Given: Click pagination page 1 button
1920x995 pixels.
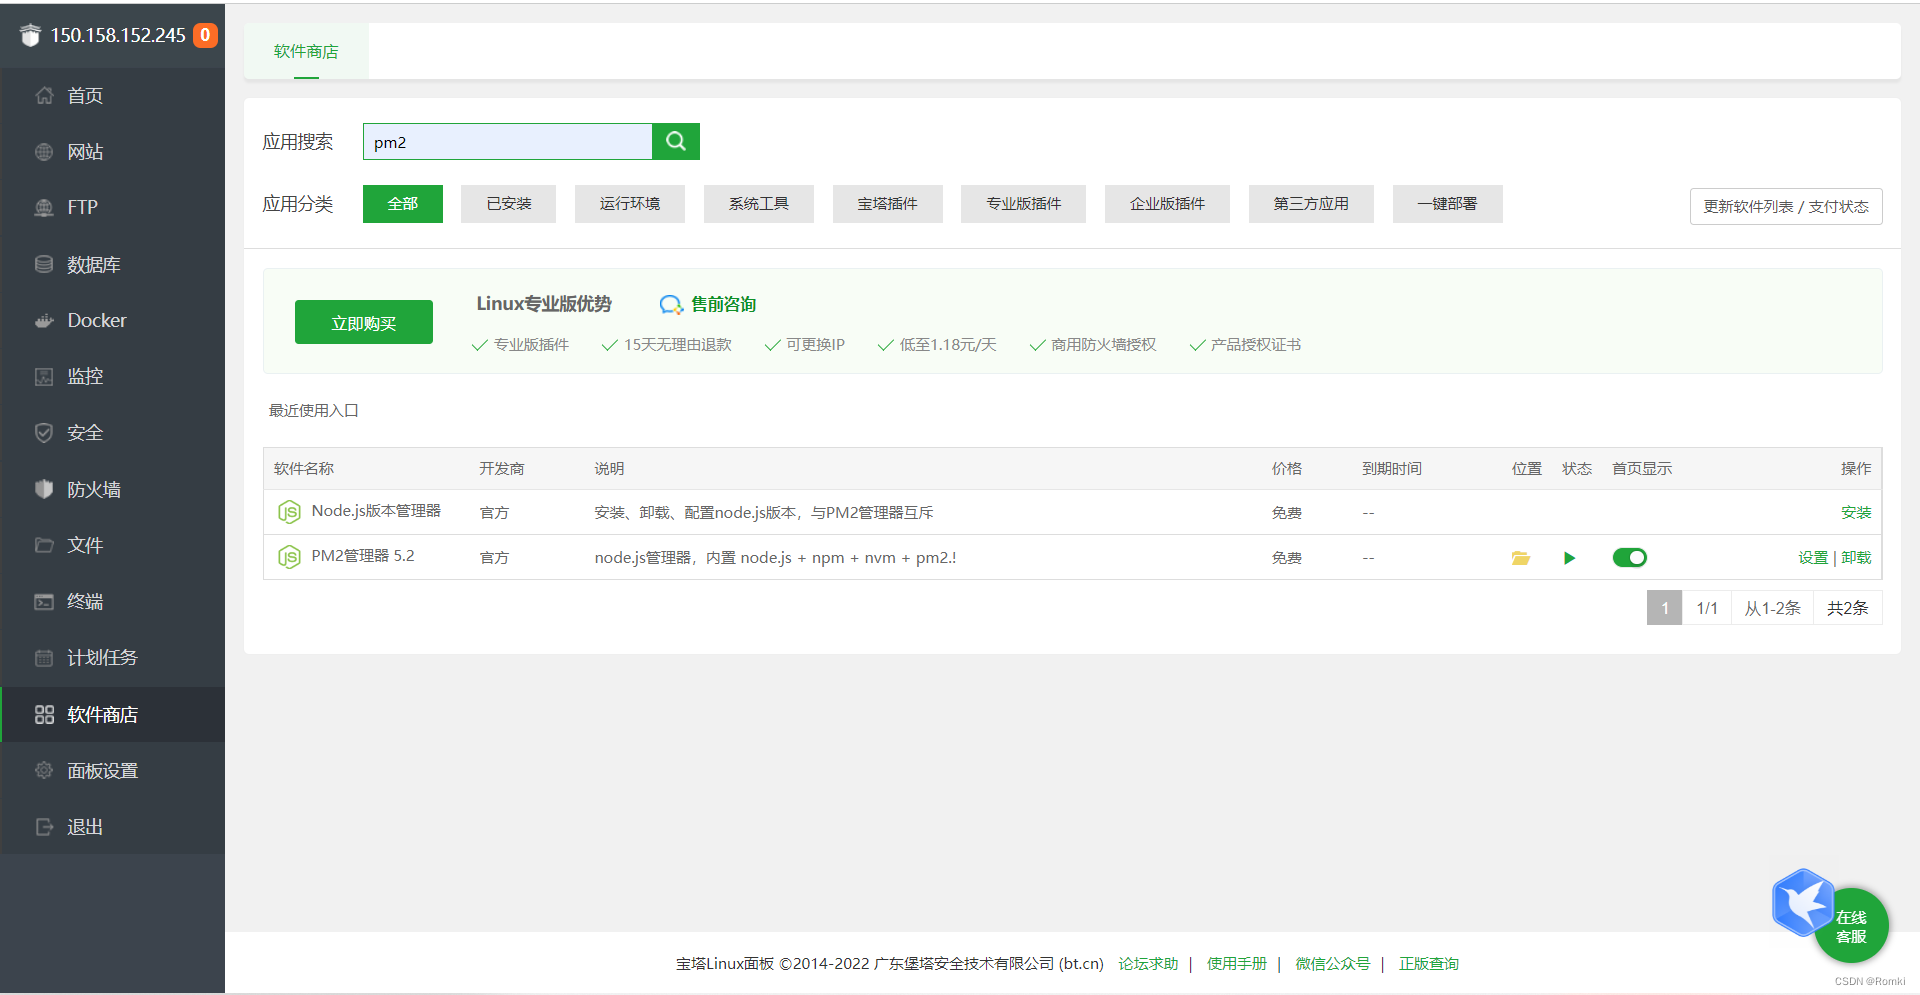Looking at the screenshot, I should coord(1664,608).
